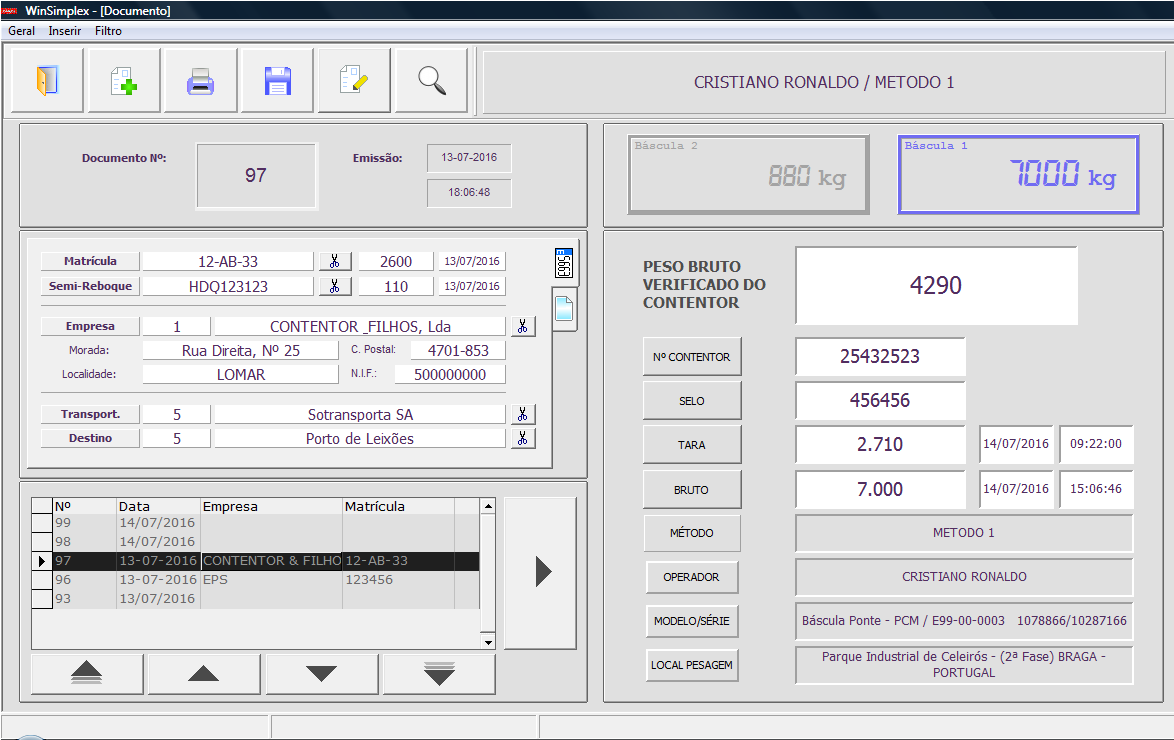Click the MODELO/SÉRIE button
The height and width of the screenshot is (740, 1174).
coord(692,621)
